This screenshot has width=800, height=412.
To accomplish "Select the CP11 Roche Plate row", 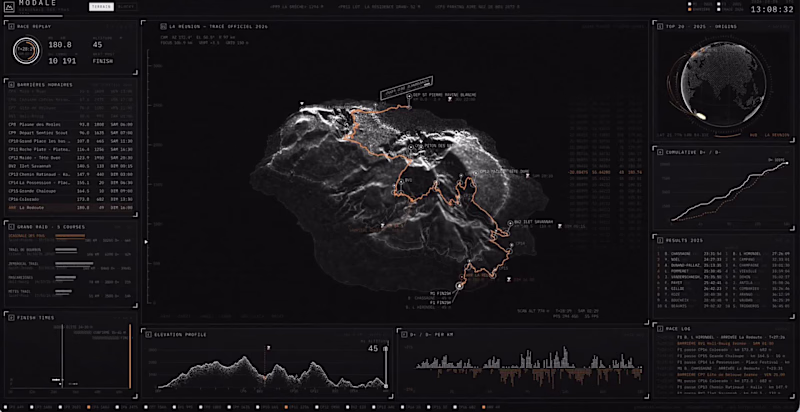I will [71, 149].
